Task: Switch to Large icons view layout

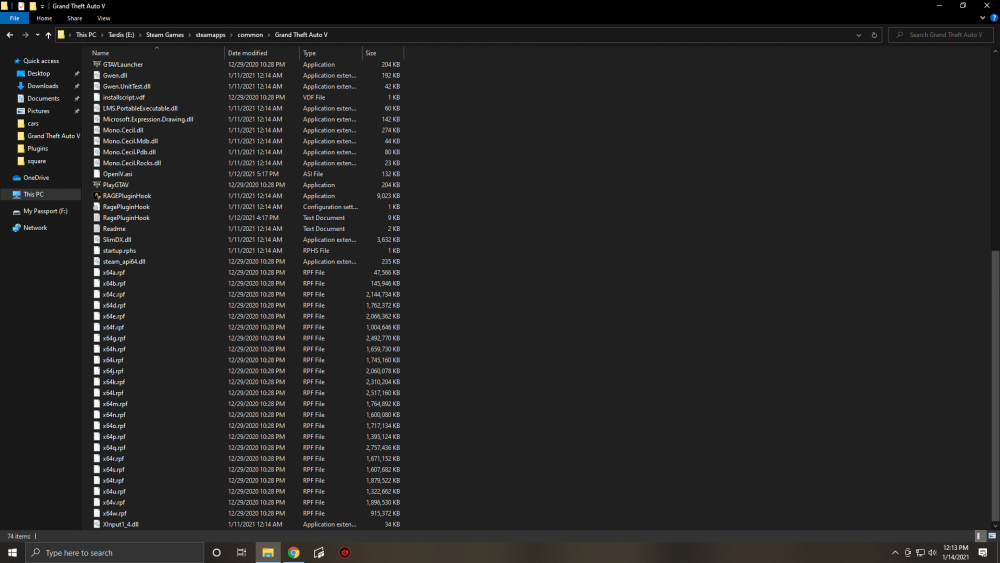Action: [992, 536]
